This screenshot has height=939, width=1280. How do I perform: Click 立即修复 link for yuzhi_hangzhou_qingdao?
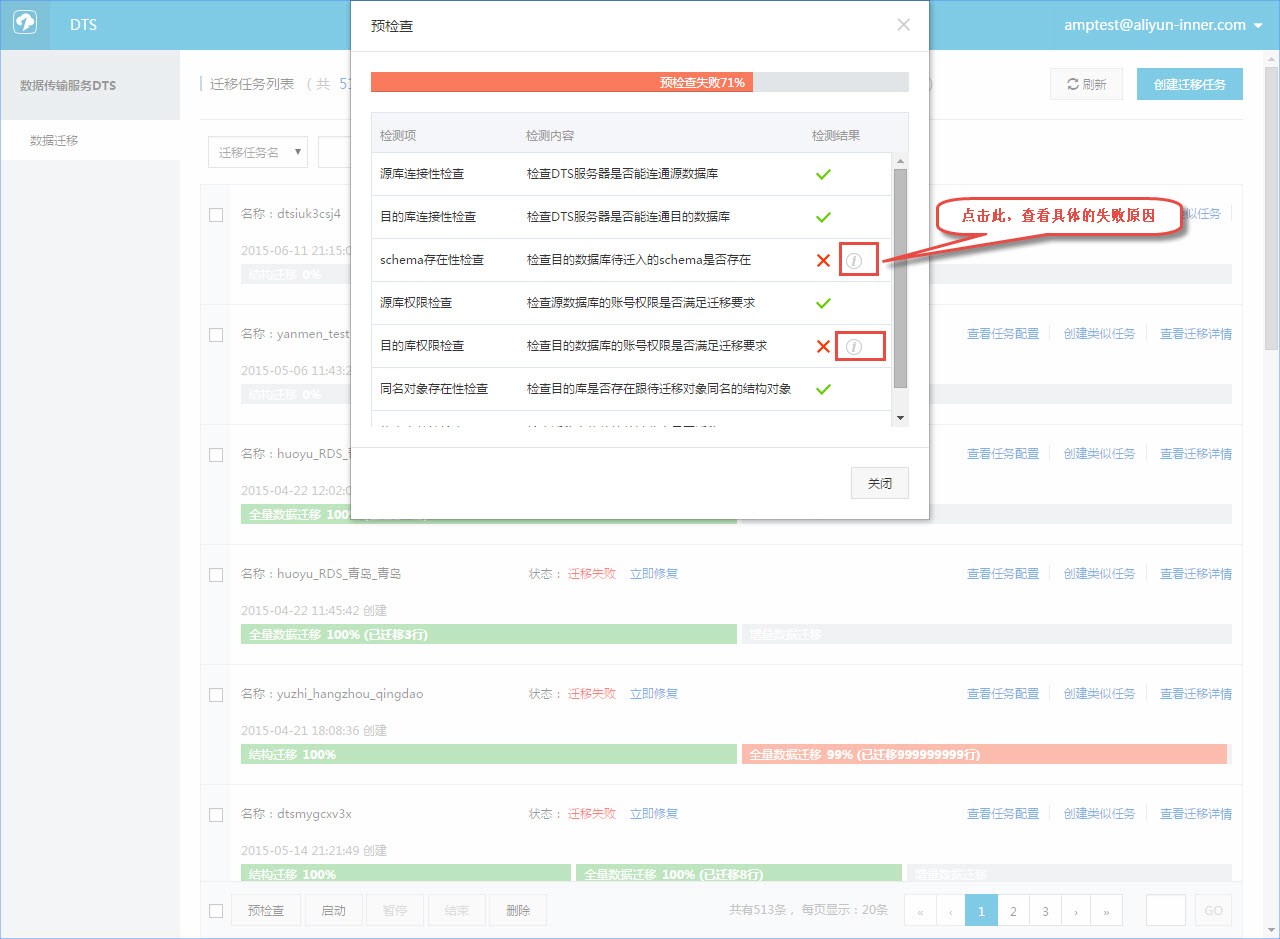[x=654, y=694]
